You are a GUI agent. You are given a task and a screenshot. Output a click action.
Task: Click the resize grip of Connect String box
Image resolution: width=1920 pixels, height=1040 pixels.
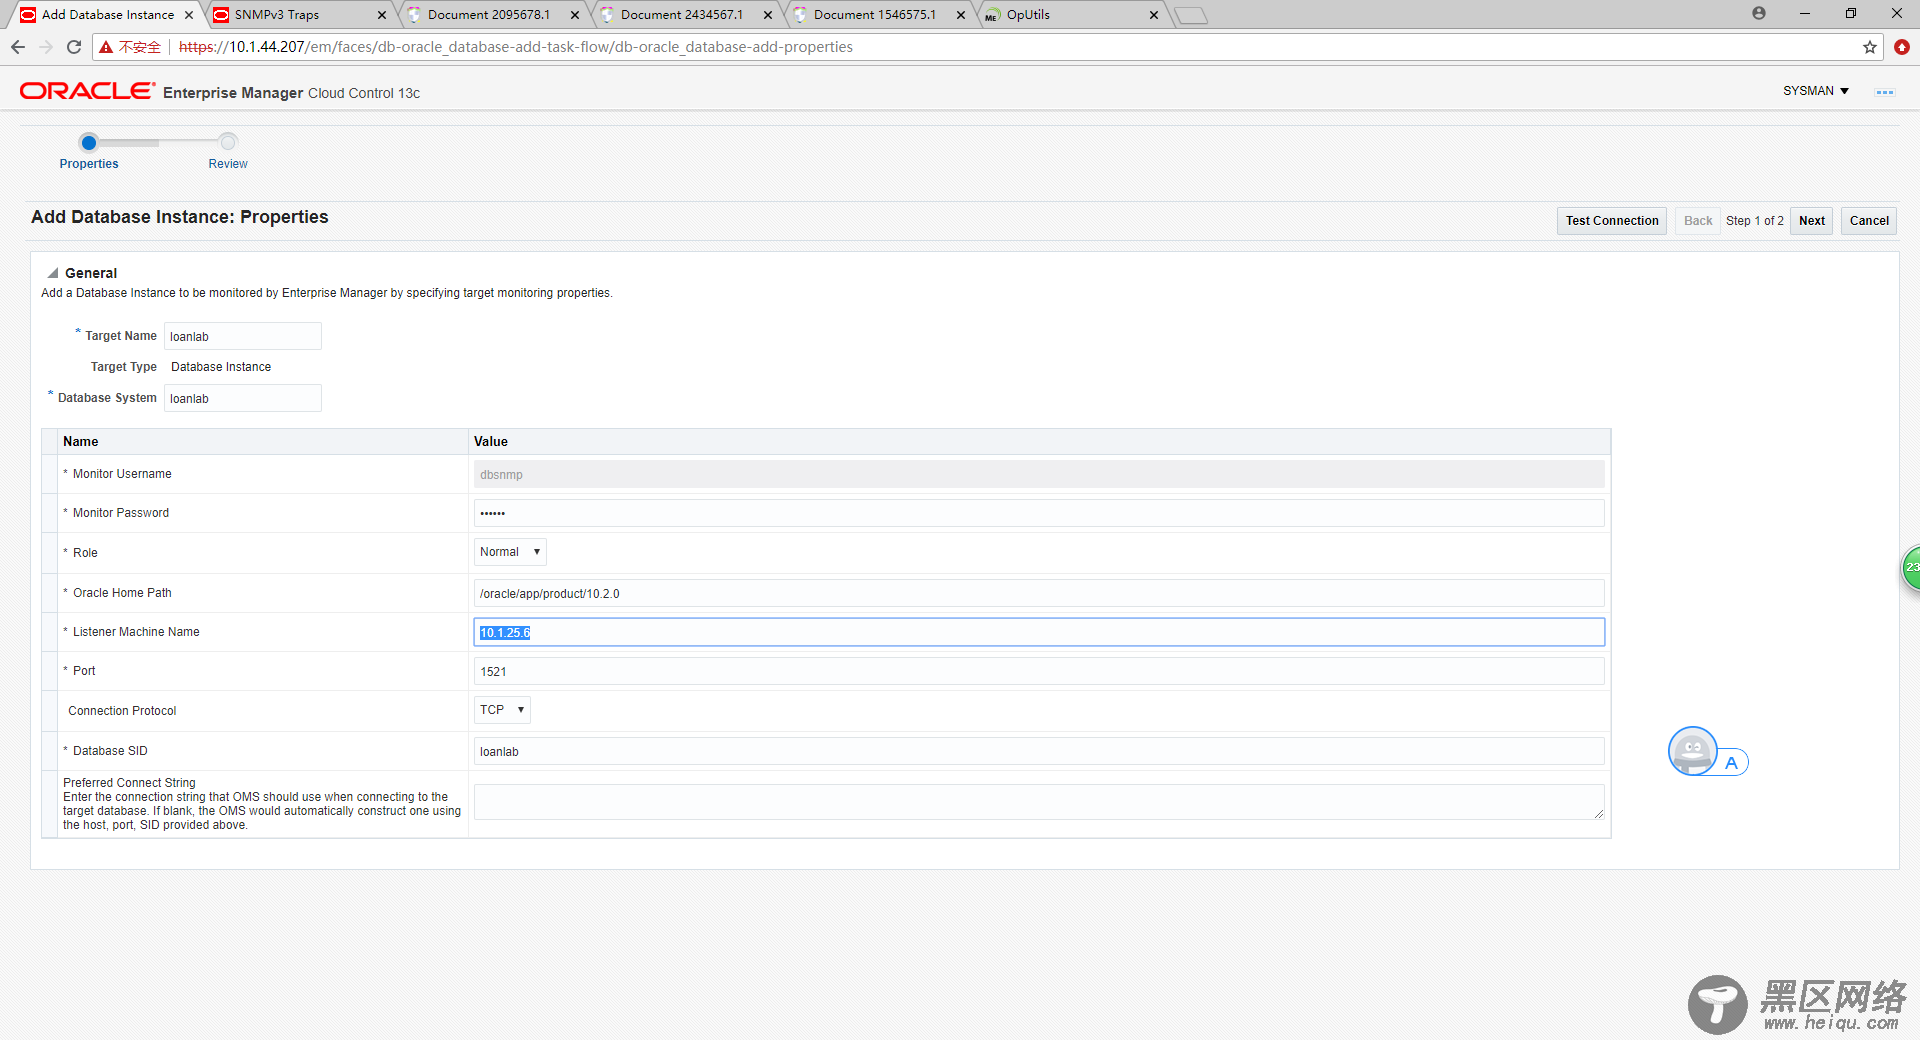point(1599,814)
